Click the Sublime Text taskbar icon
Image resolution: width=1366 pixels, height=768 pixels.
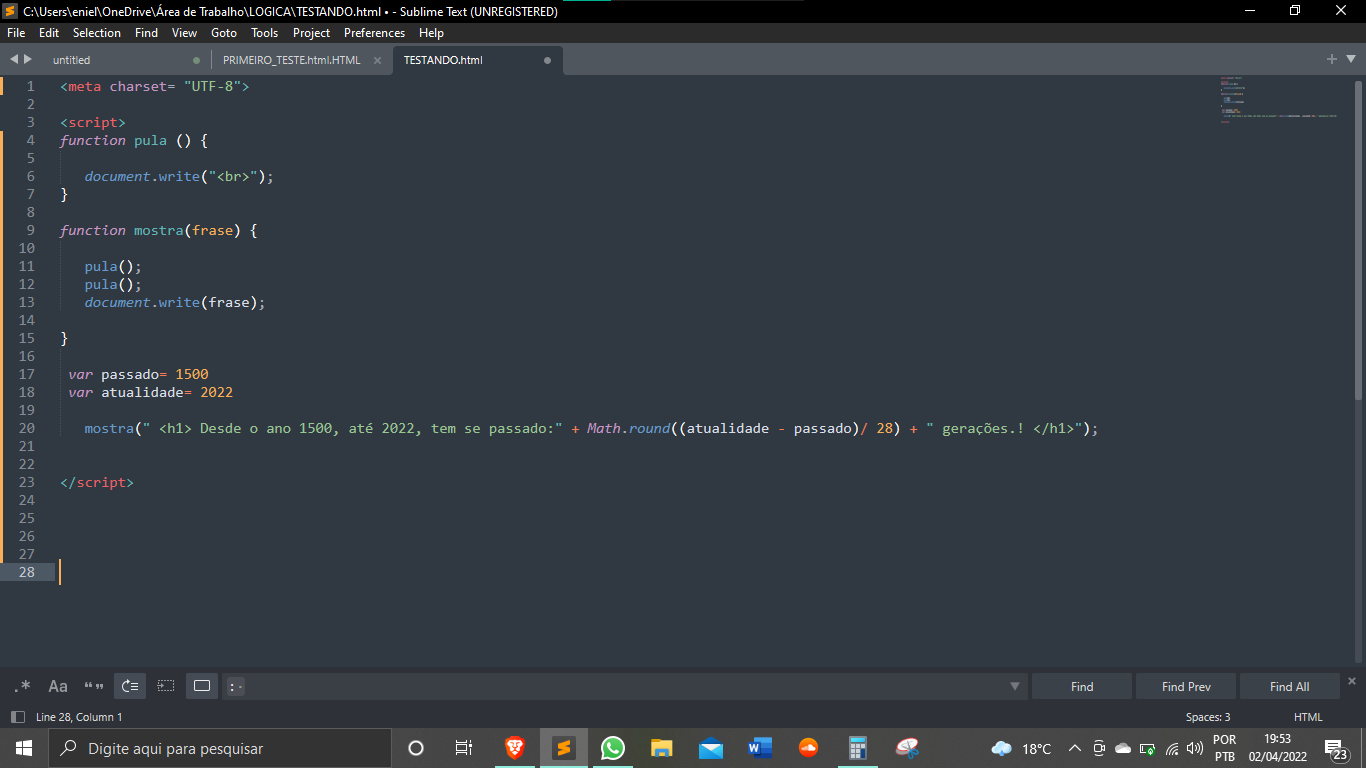564,748
